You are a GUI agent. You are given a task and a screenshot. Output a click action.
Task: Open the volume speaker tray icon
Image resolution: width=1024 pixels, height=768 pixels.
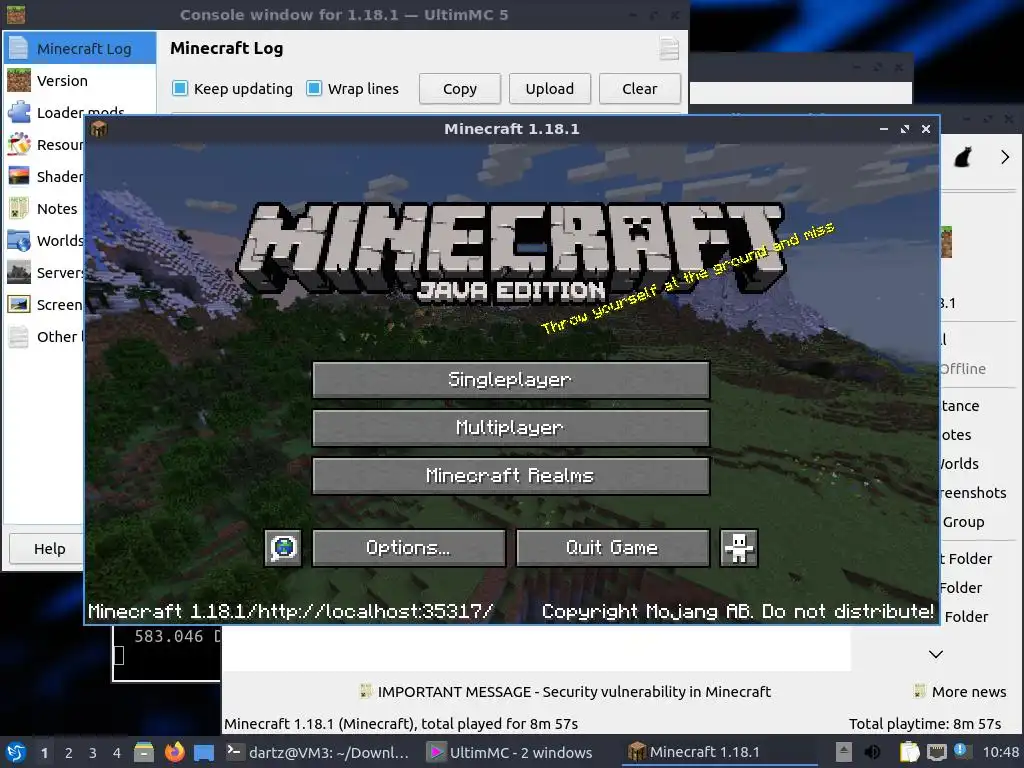872,752
